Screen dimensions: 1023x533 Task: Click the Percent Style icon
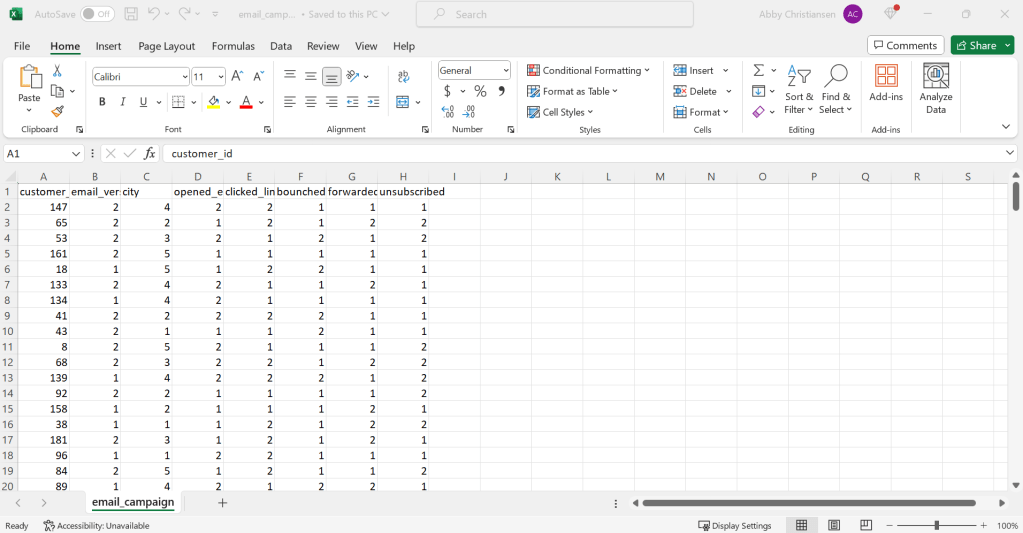coord(480,91)
